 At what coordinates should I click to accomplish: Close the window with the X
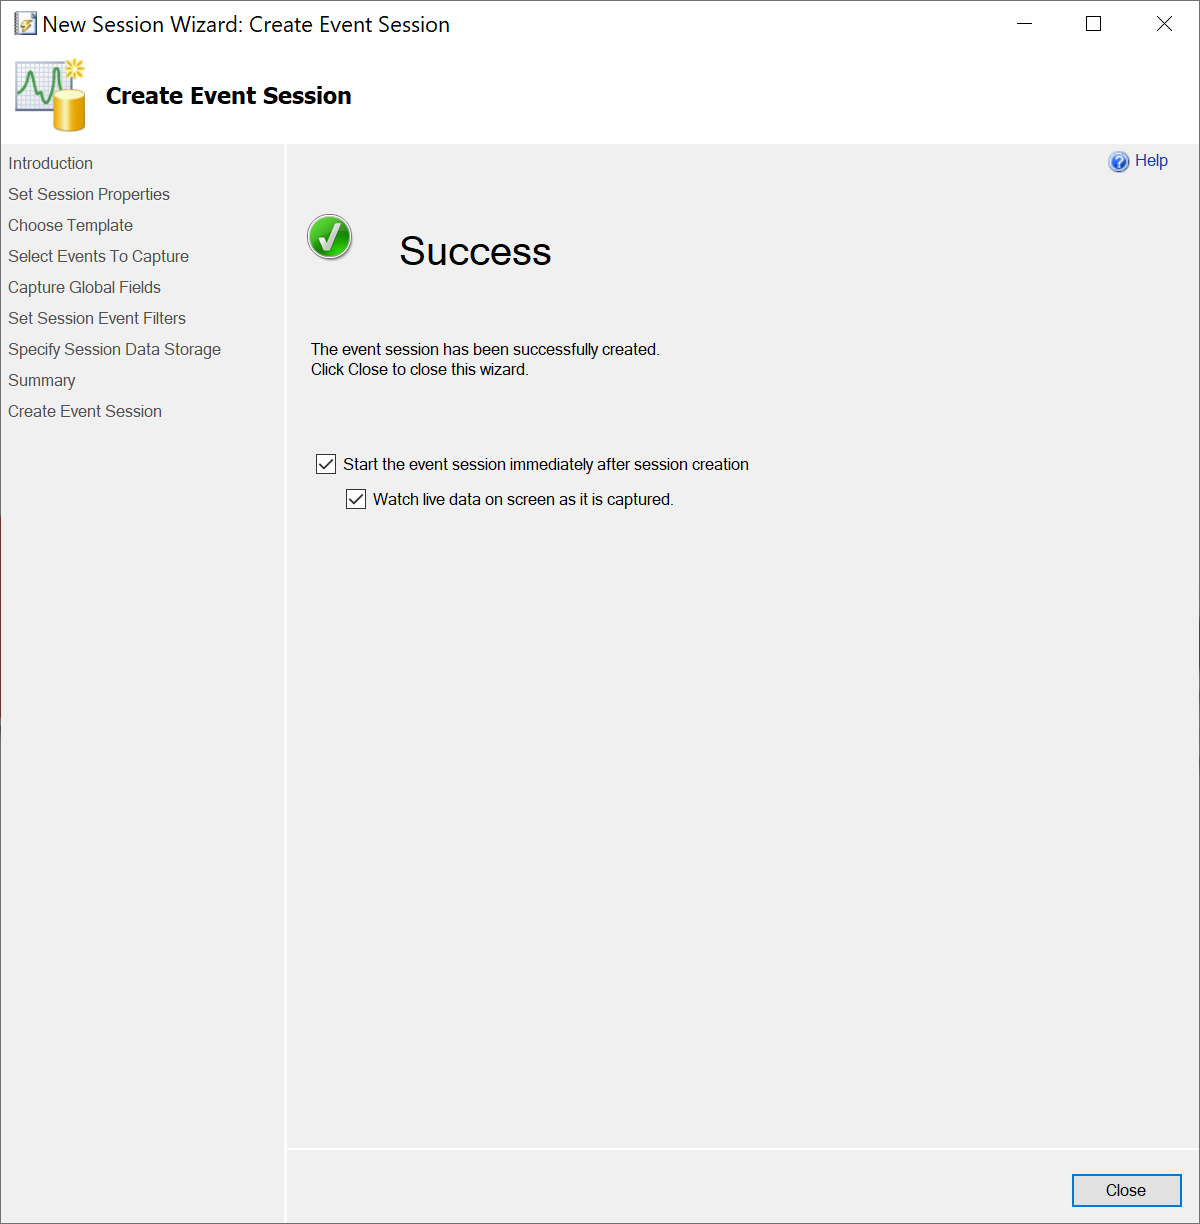coord(1164,24)
